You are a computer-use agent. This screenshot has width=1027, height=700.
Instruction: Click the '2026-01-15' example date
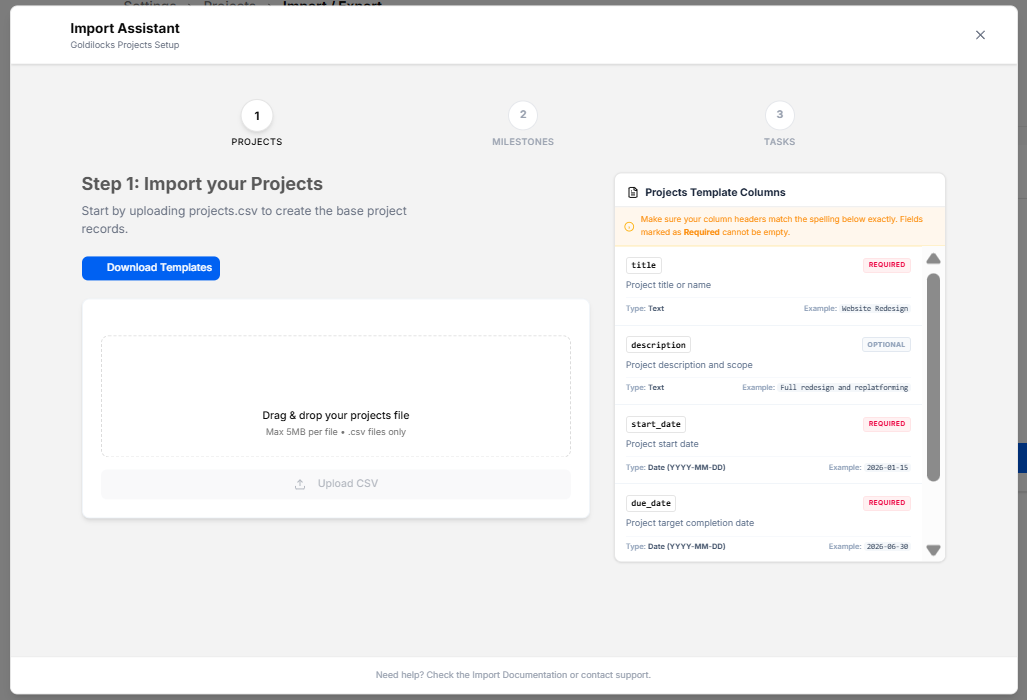tap(887, 468)
